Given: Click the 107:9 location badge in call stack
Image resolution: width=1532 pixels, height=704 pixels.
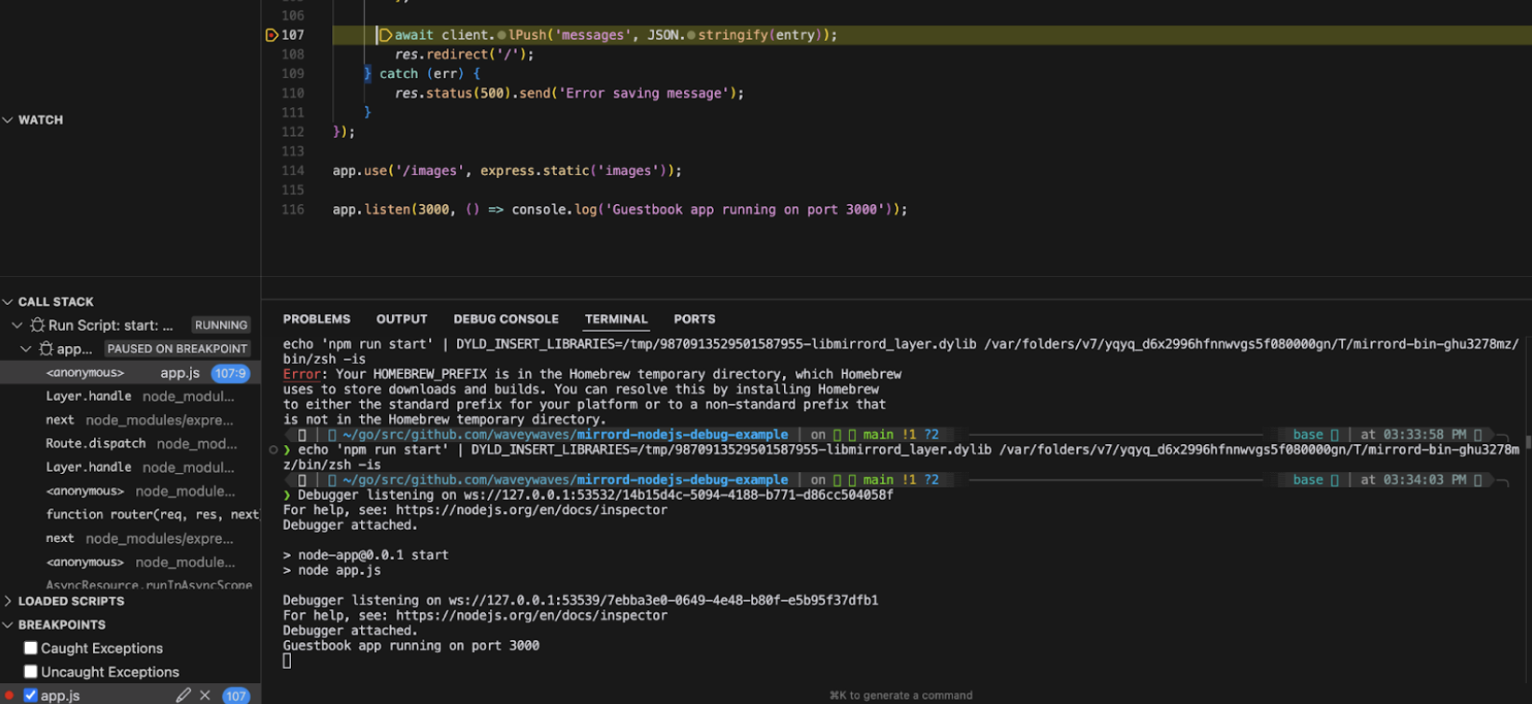Looking at the screenshot, I should (230, 373).
